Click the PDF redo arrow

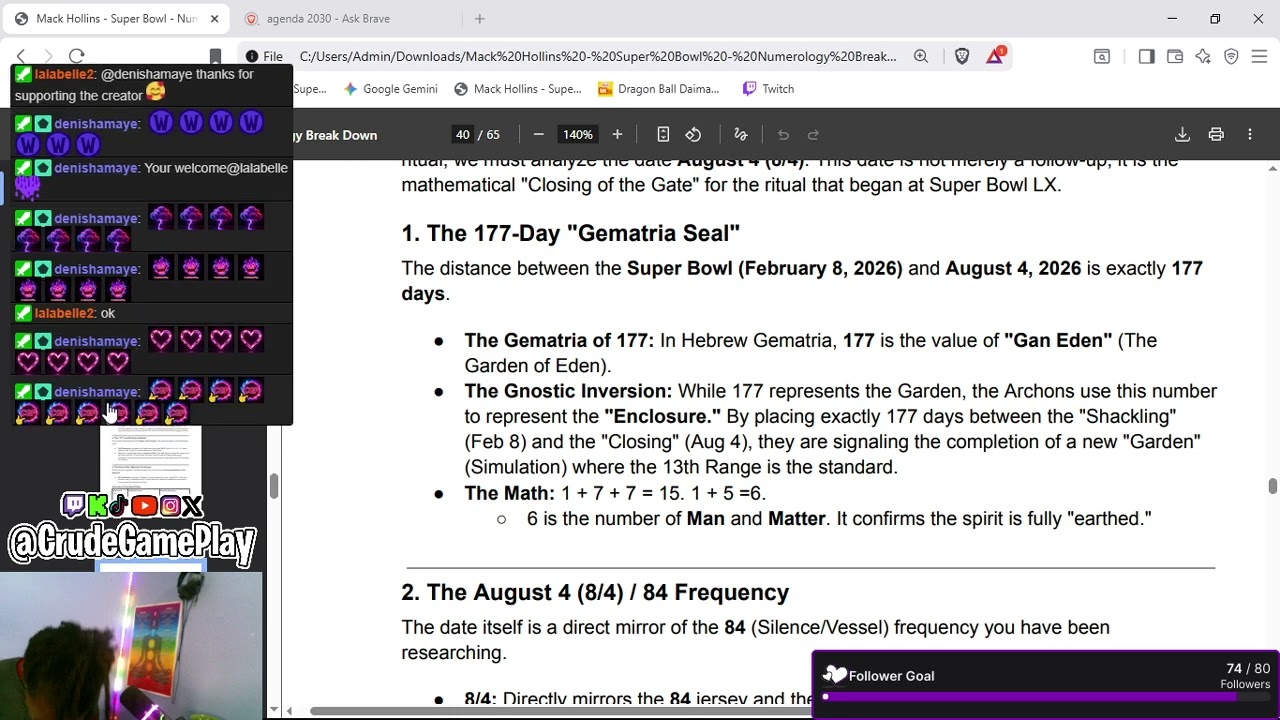coord(813,134)
